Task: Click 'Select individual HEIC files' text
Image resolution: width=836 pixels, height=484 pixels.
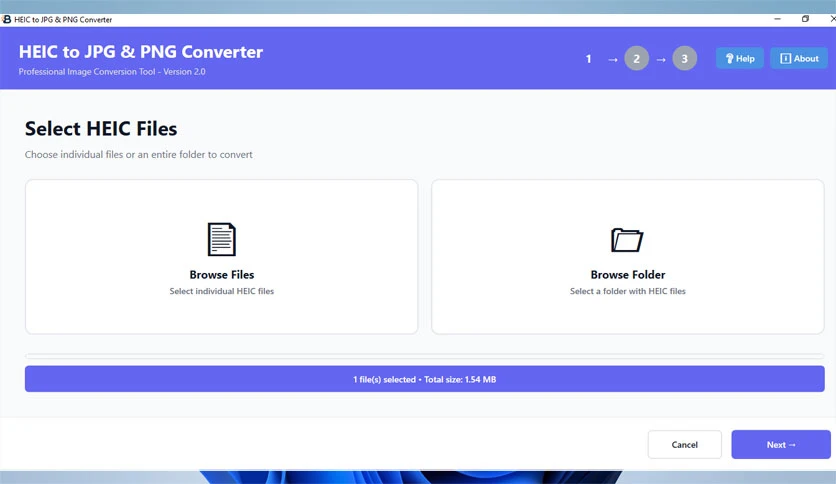Action: click(x=222, y=291)
